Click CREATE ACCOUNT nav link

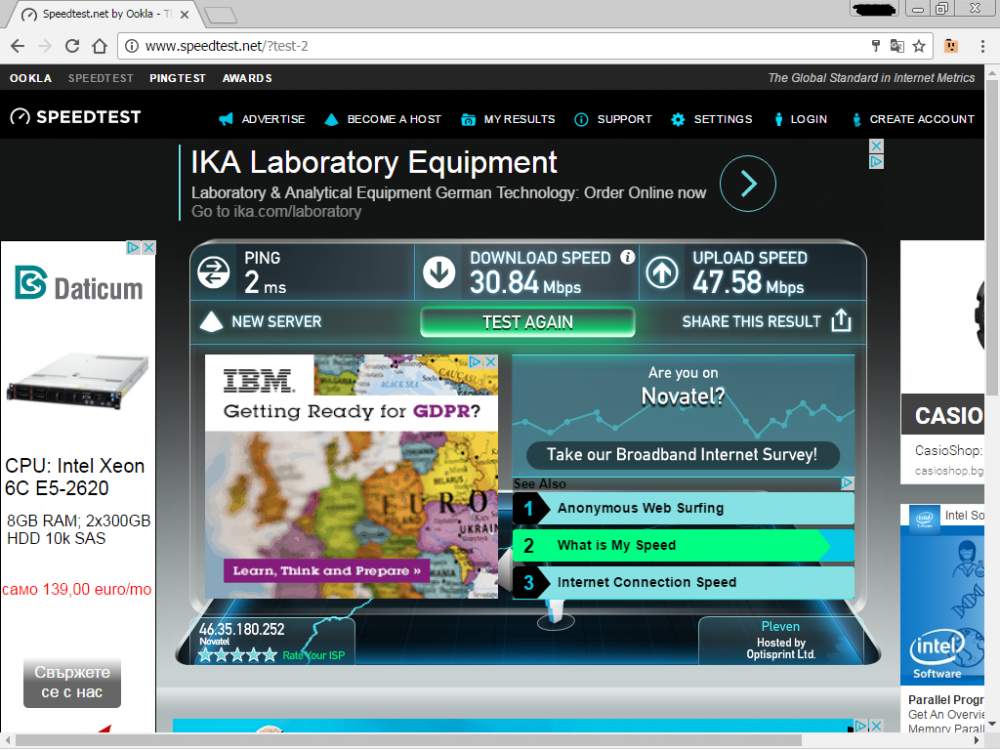tap(922, 119)
